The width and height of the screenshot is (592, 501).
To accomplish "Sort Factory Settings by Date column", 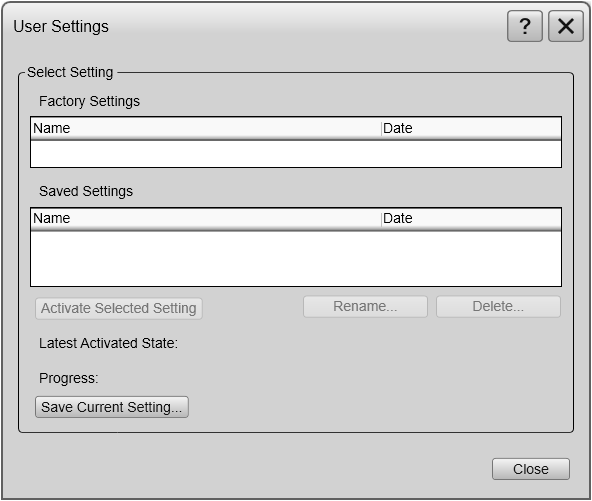I will pyautogui.click(x=471, y=128).
